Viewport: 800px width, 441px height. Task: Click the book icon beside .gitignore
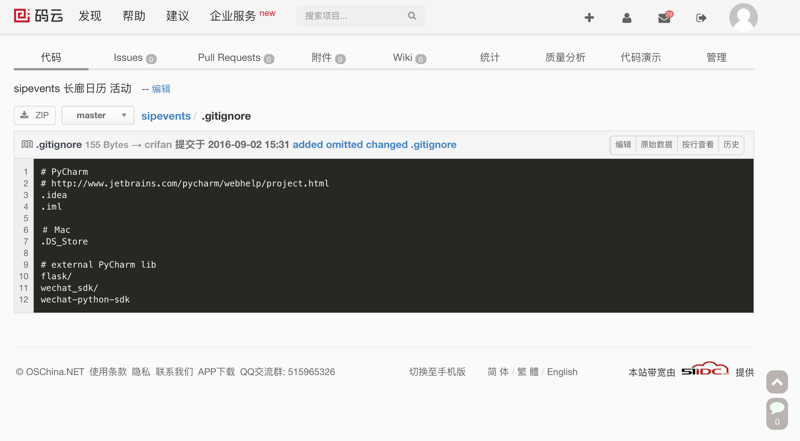point(27,144)
